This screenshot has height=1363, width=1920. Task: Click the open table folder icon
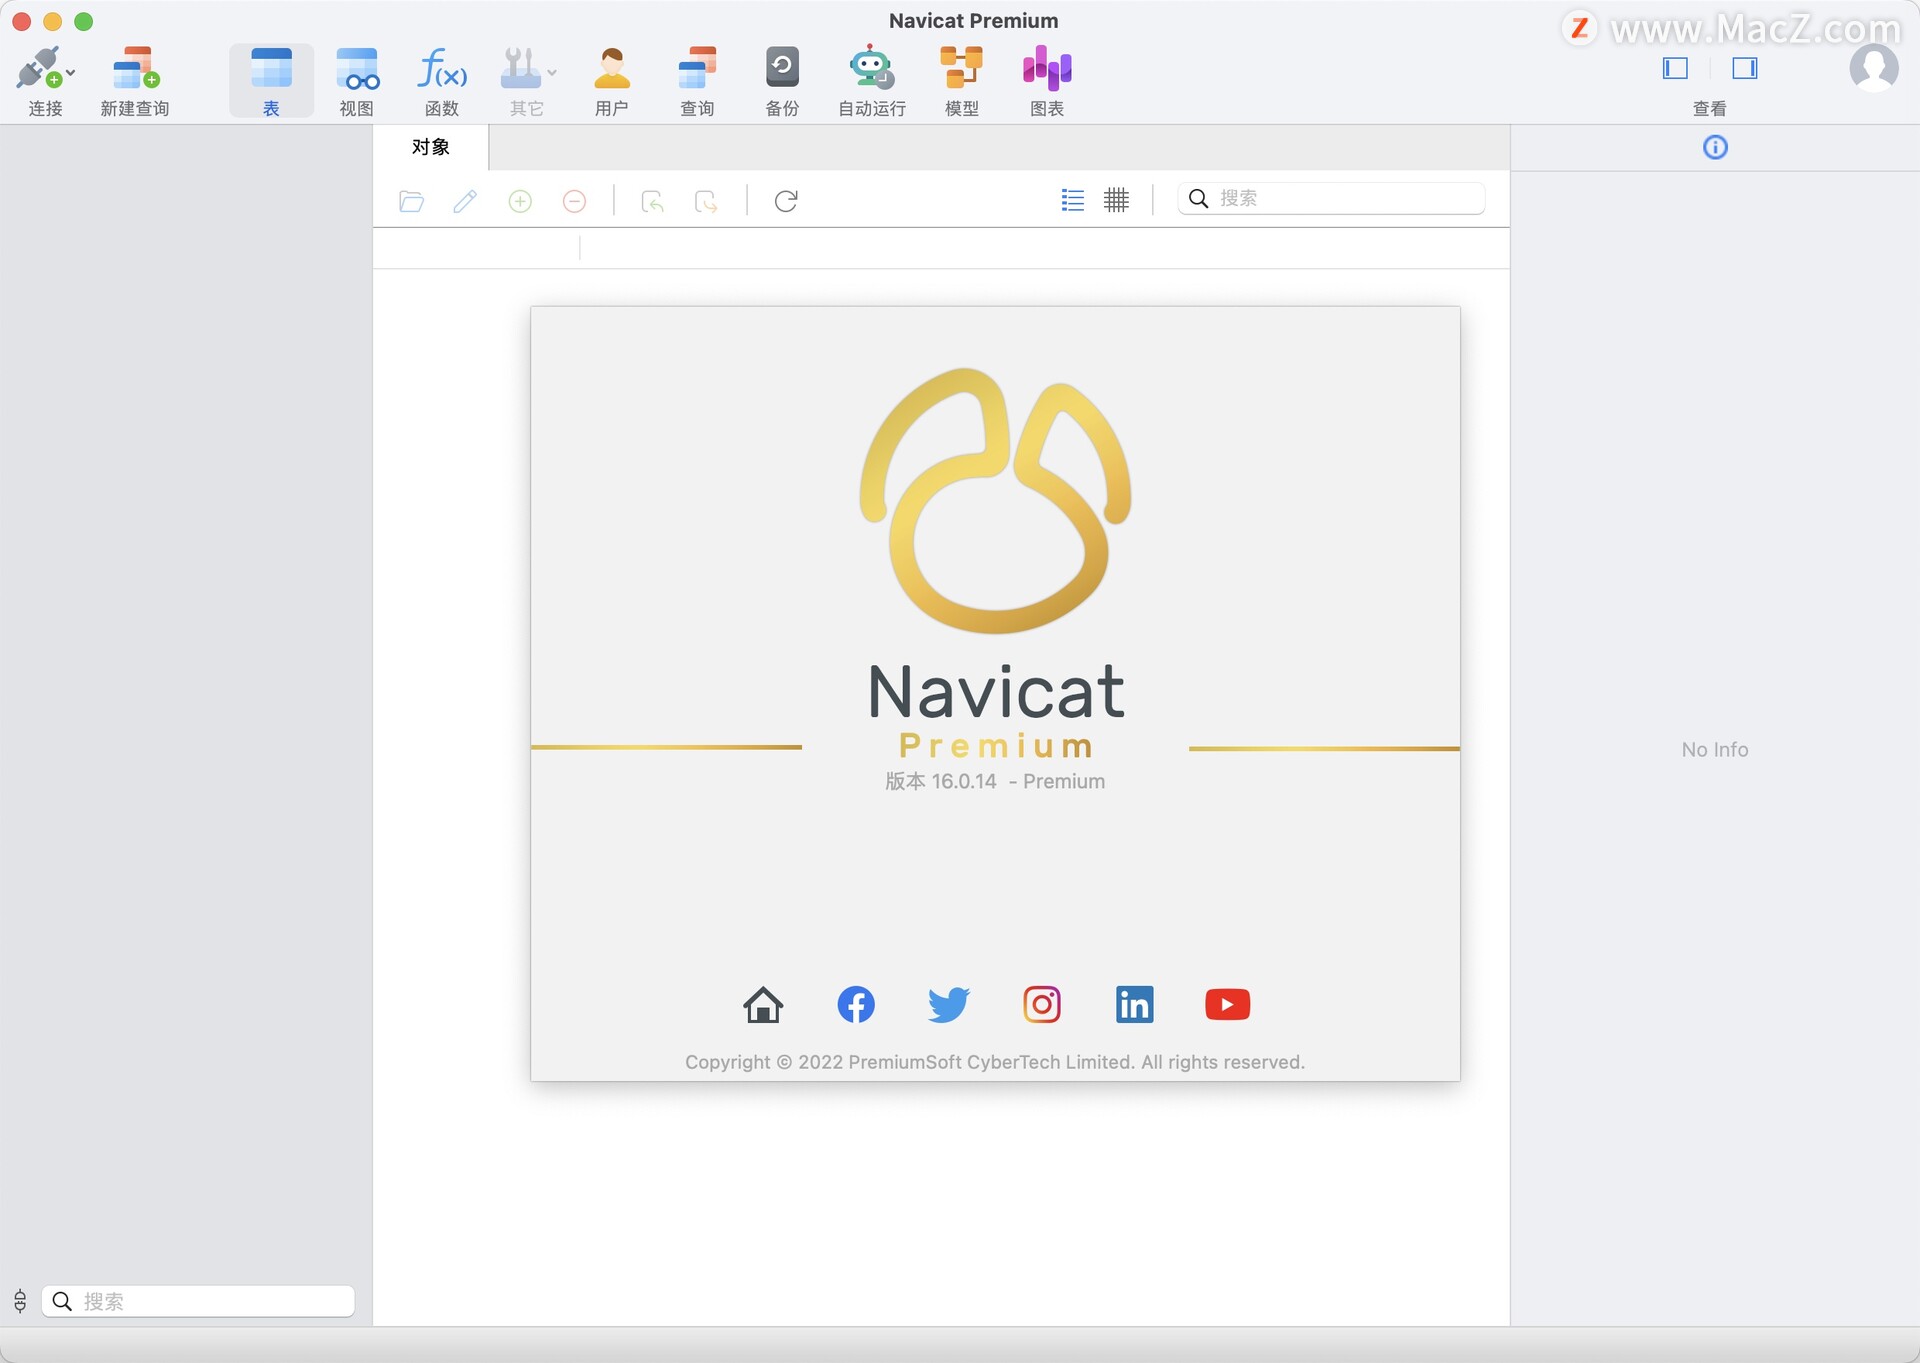(411, 201)
